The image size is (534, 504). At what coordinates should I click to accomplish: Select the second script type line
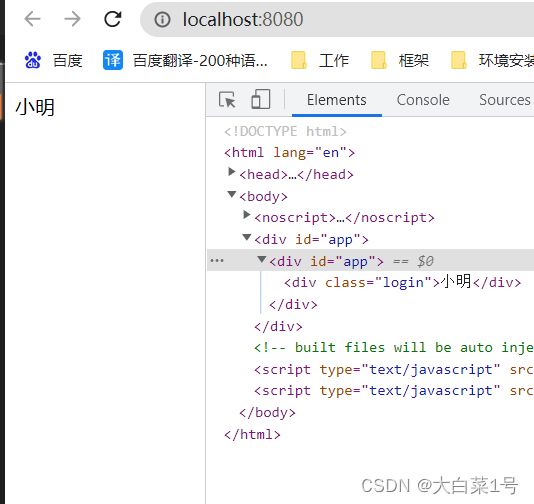pos(394,391)
